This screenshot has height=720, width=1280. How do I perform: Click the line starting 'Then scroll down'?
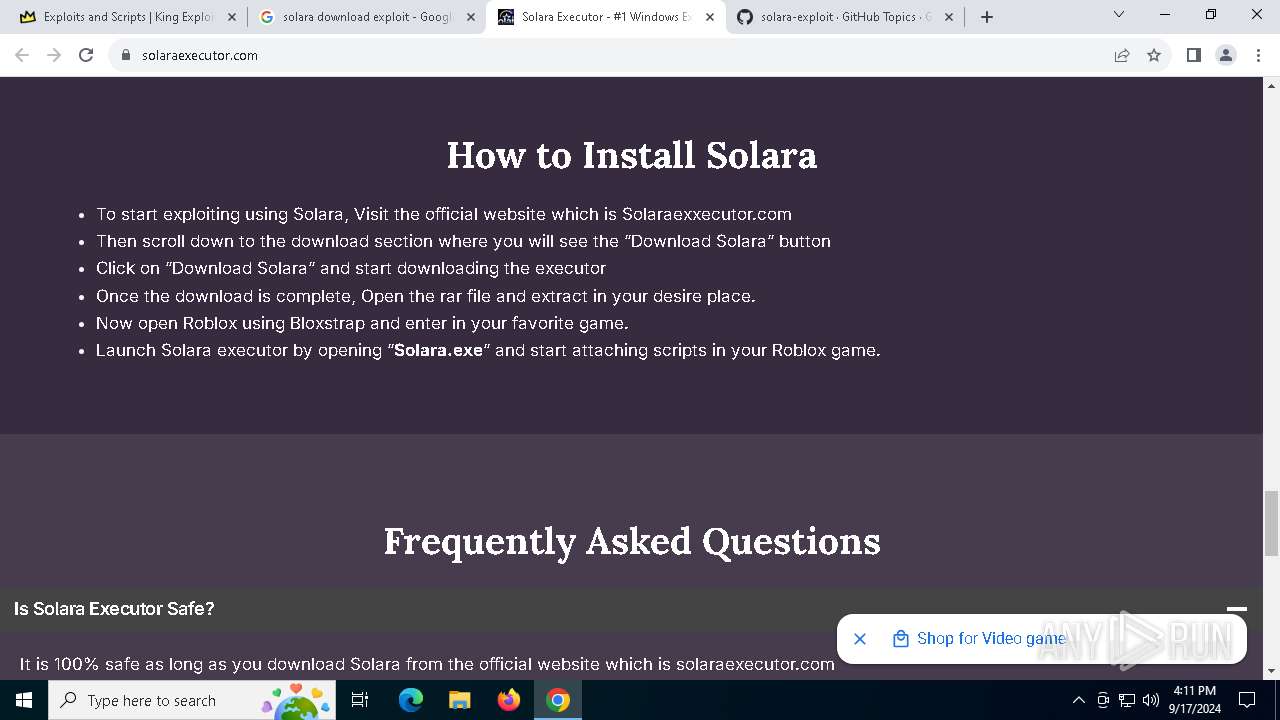click(463, 241)
